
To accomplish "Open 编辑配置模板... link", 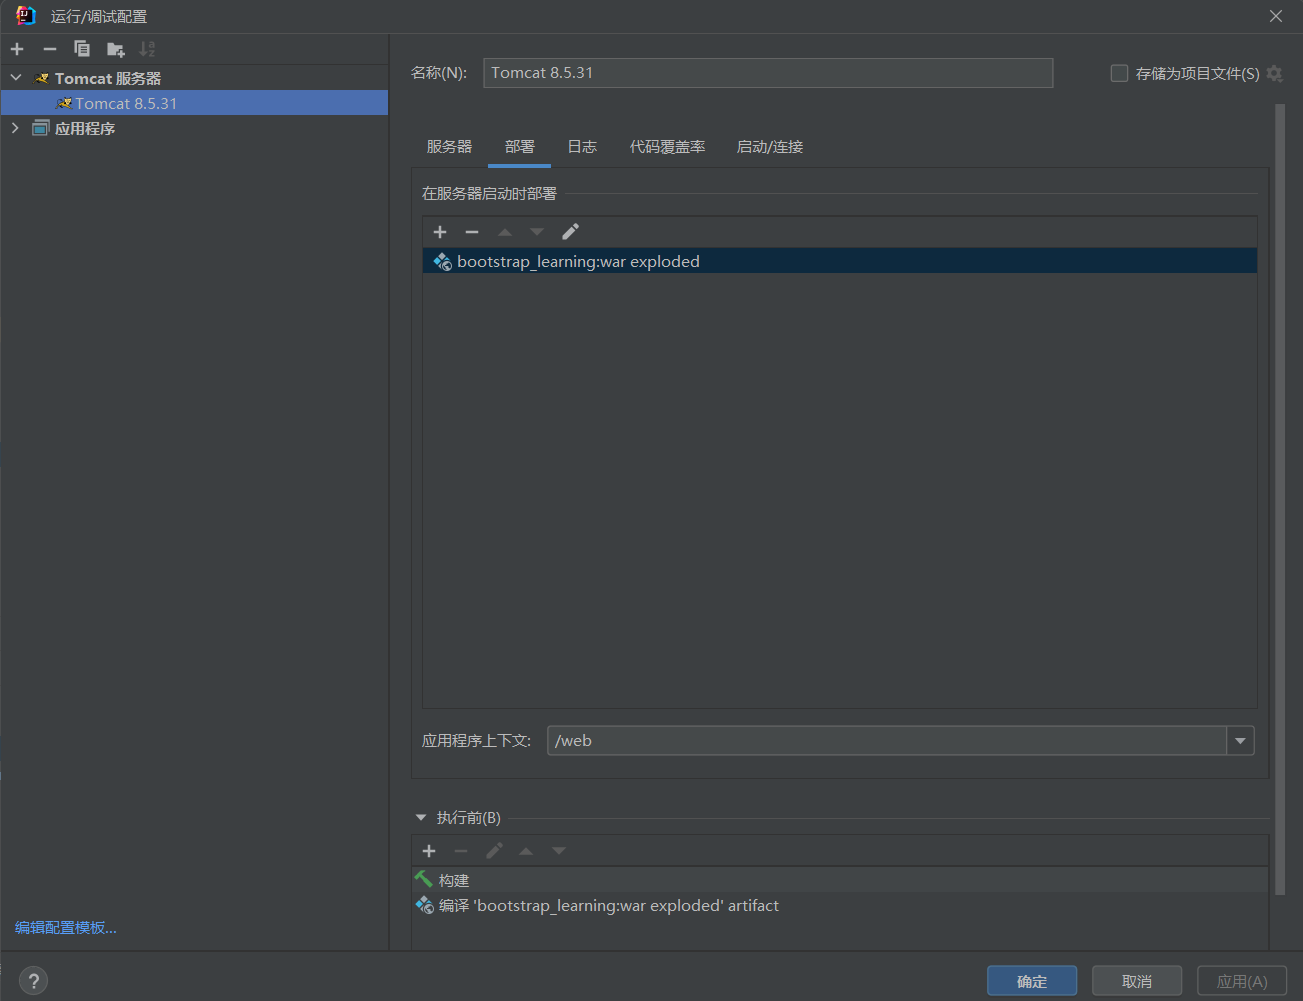I will (x=66, y=928).
